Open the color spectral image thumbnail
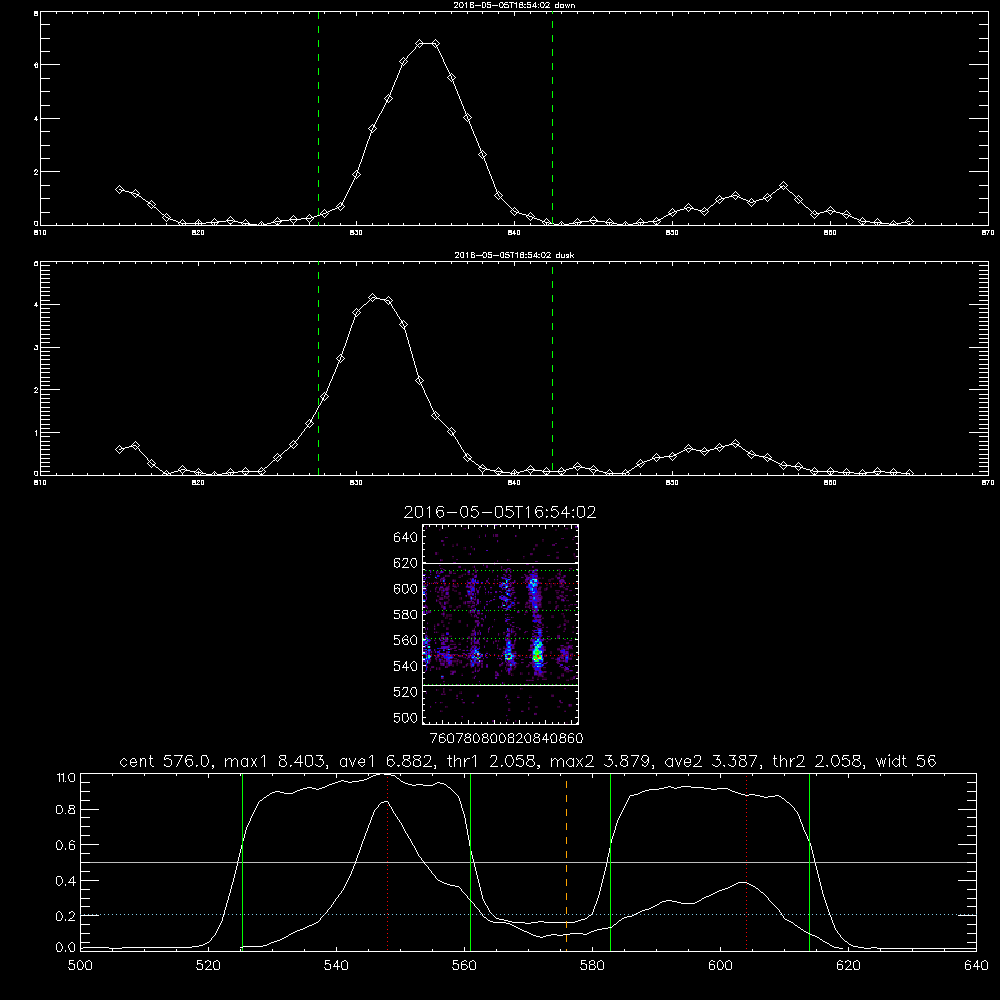This screenshot has width=1000, height=1000. 500,624
